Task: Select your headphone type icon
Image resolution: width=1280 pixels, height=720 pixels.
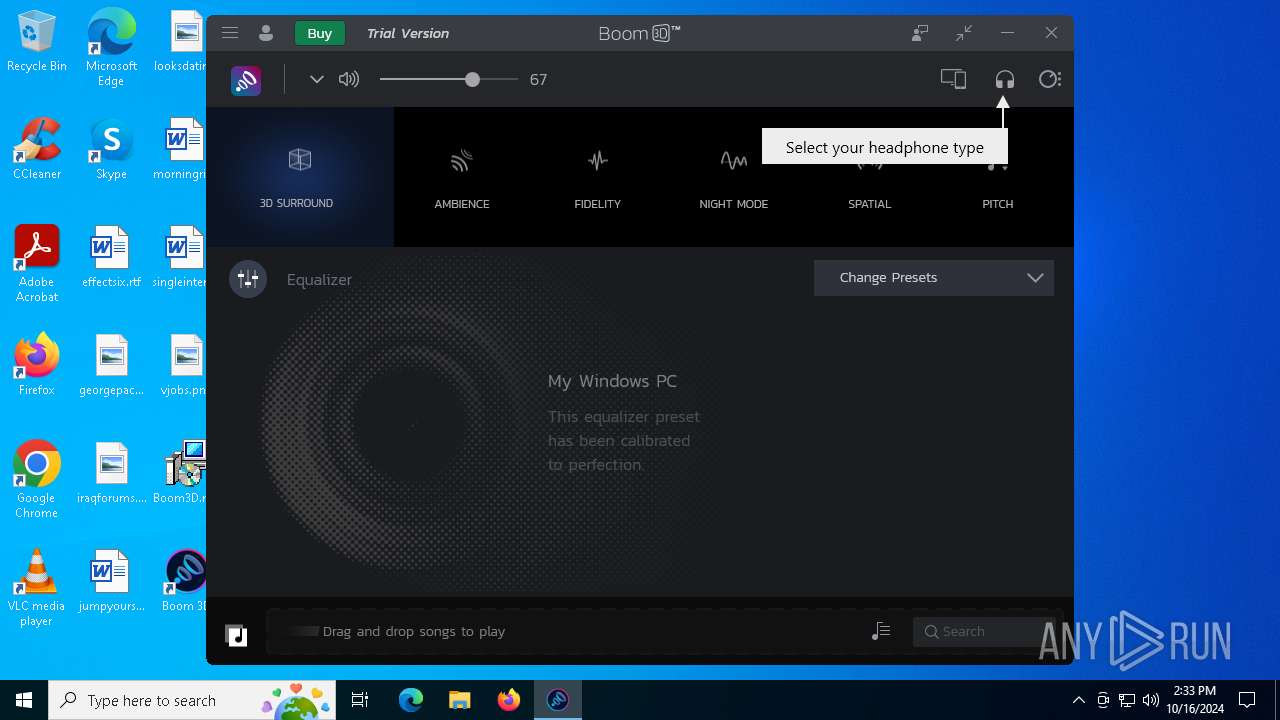Action: click(x=1005, y=79)
